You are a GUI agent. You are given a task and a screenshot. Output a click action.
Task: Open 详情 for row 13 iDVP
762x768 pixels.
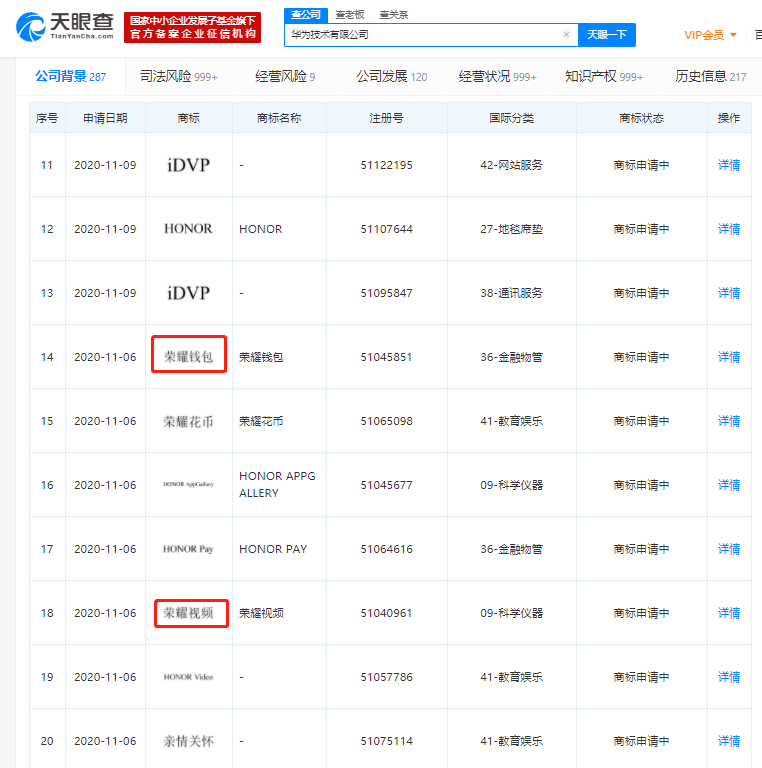pyautogui.click(x=729, y=293)
